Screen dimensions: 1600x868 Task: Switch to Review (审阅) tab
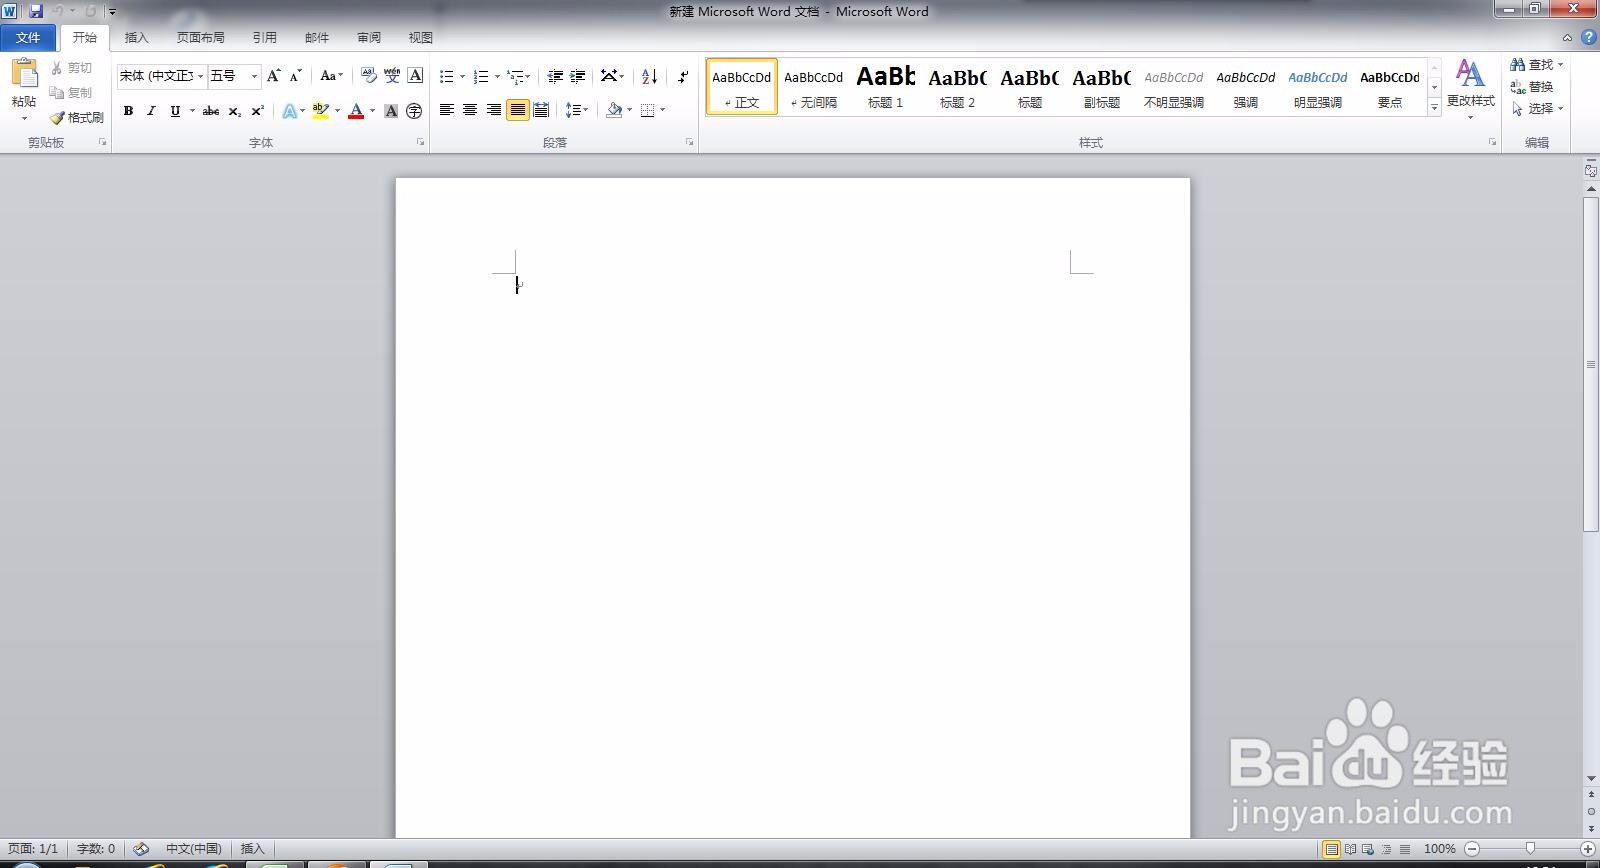click(x=368, y=38)
